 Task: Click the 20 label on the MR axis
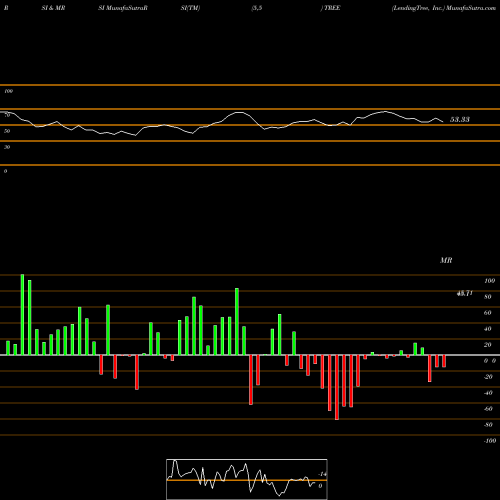pyautogui.click(x=488, y=345)
